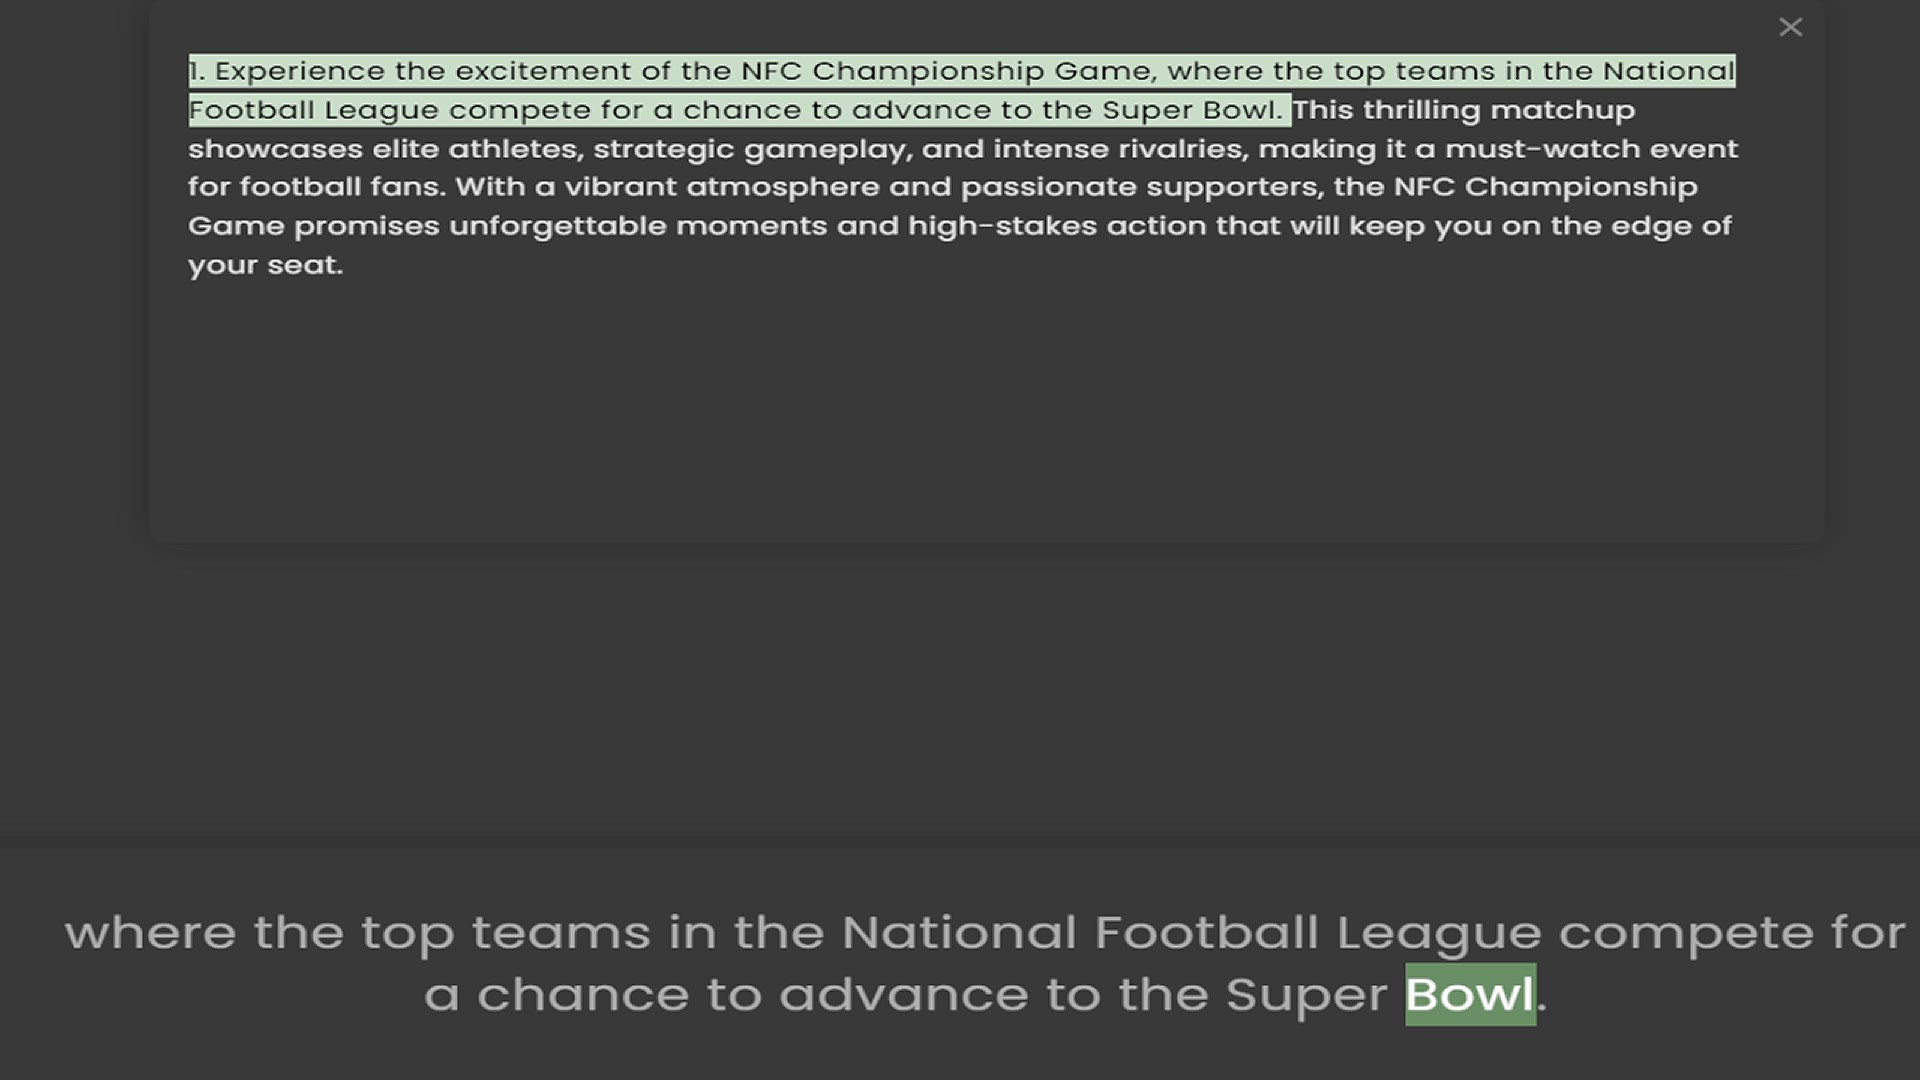The height and width of the screenshot is (1080, 1920).
Task: Close the text overlay dialog
Action: (1790, 27)
